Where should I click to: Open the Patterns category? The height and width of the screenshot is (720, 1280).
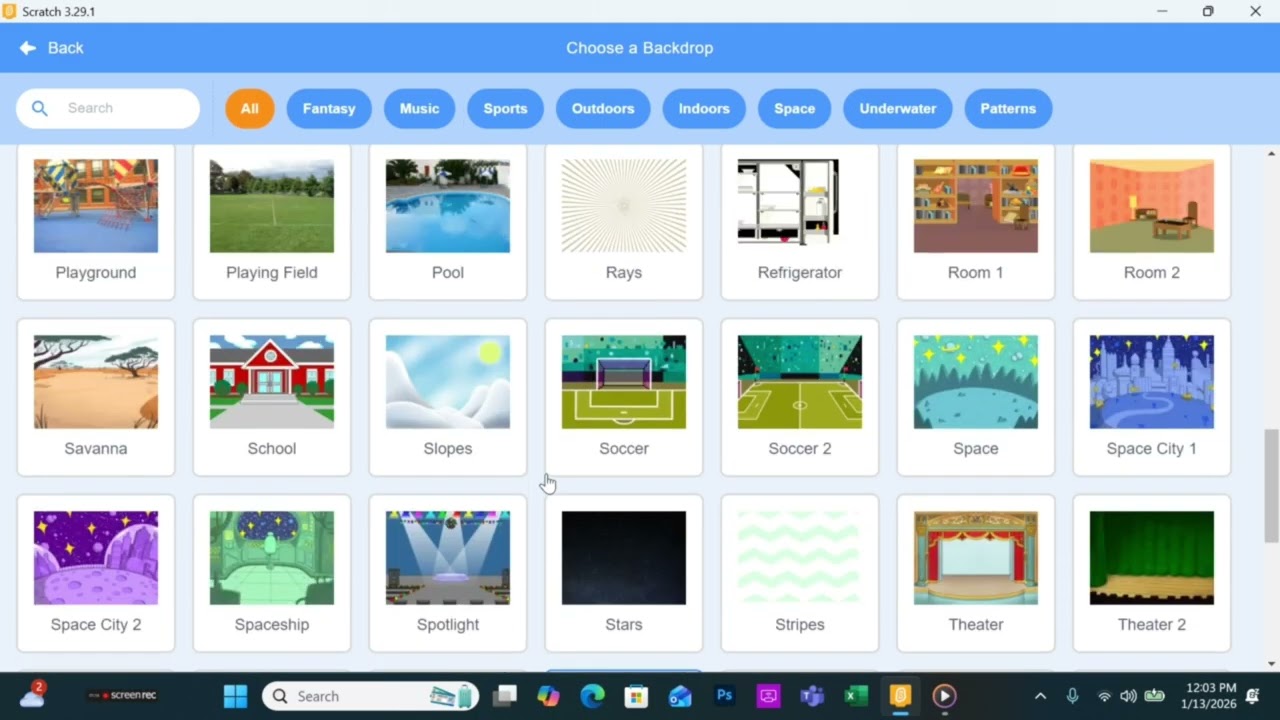tap(1008, 108)
